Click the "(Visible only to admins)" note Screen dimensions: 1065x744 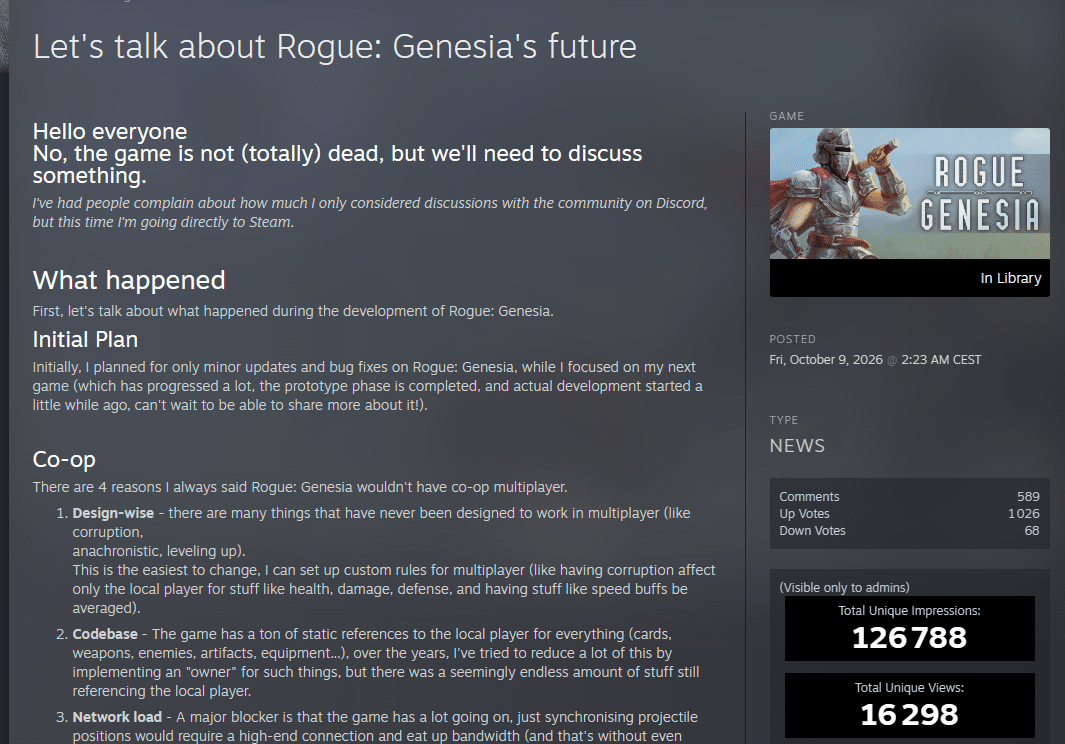click(844, 587)
